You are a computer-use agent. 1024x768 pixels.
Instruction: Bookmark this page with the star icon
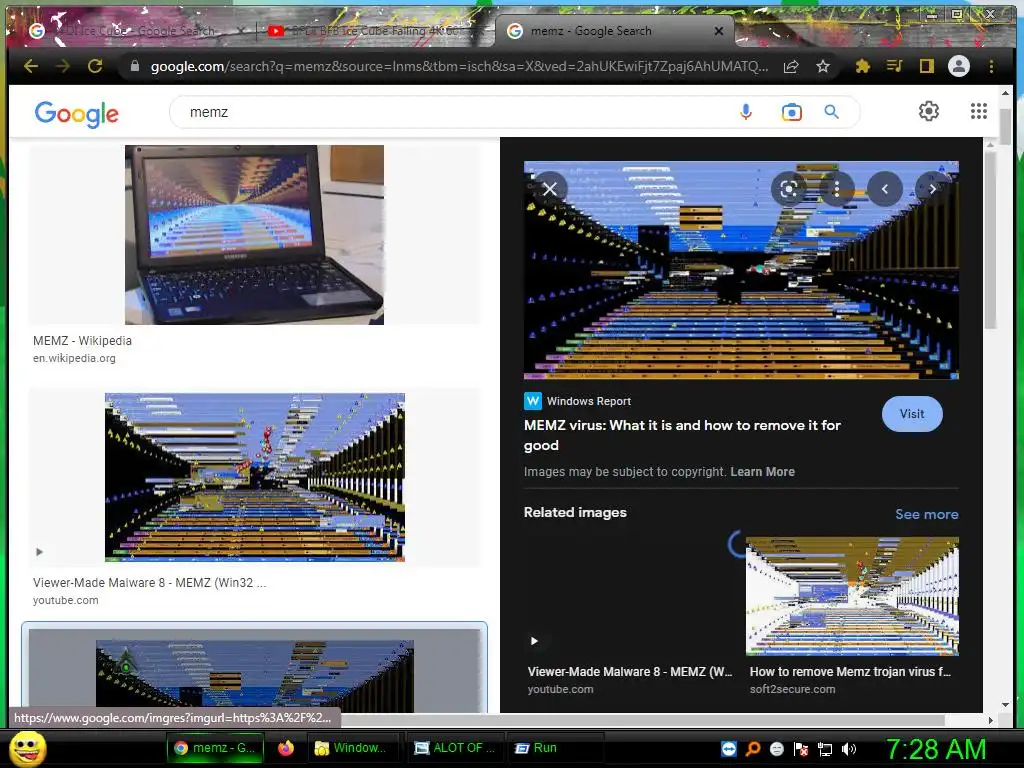coord(823,66)
